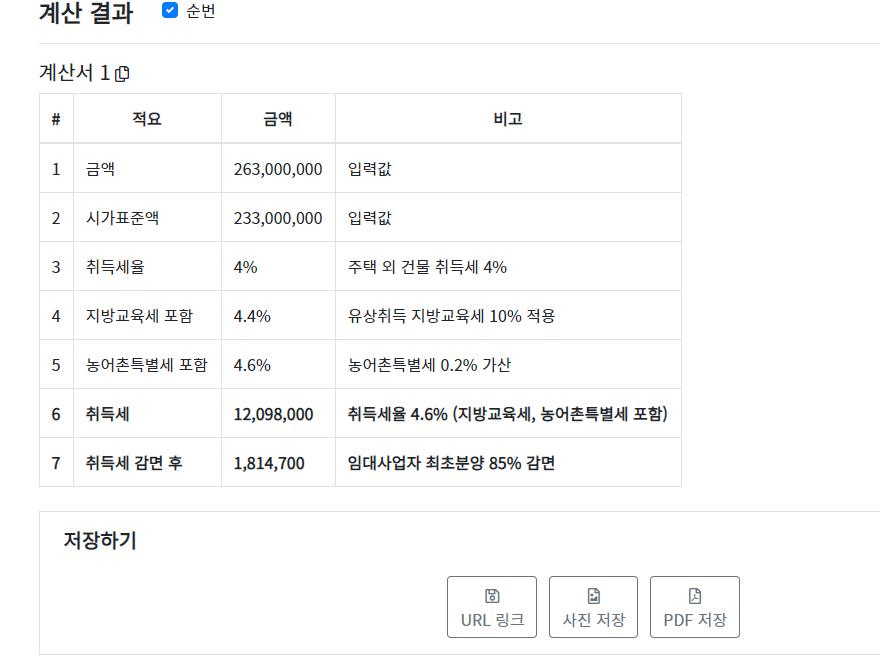The image size is (880, 663).
Task: Click the 적요 column header
Action: [147, 118]
